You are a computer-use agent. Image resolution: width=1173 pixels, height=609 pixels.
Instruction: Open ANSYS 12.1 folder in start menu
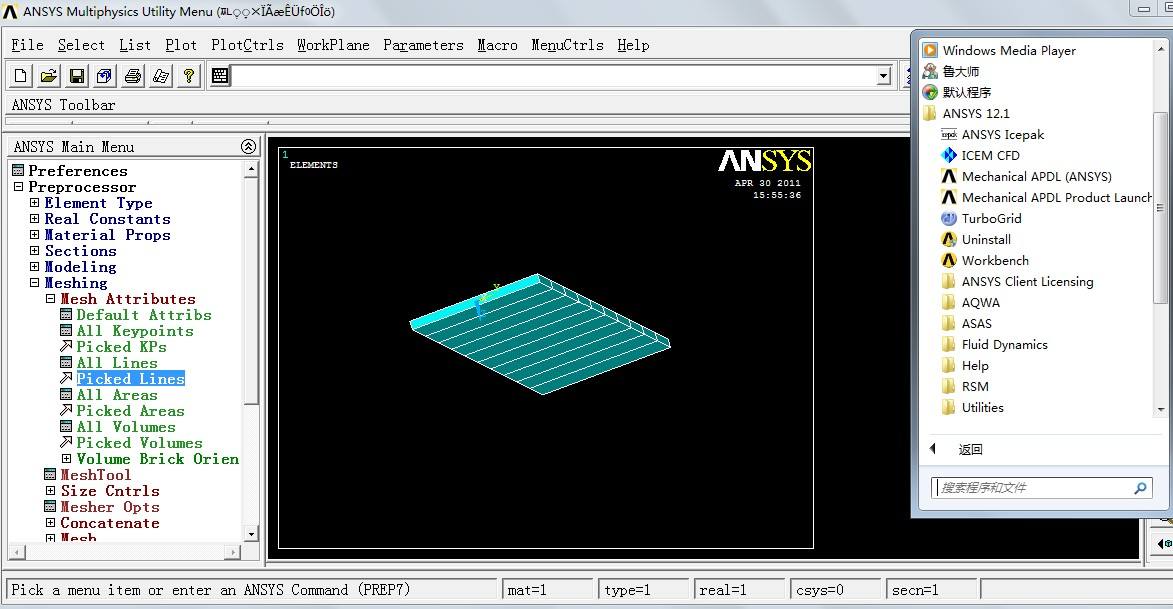976,114
